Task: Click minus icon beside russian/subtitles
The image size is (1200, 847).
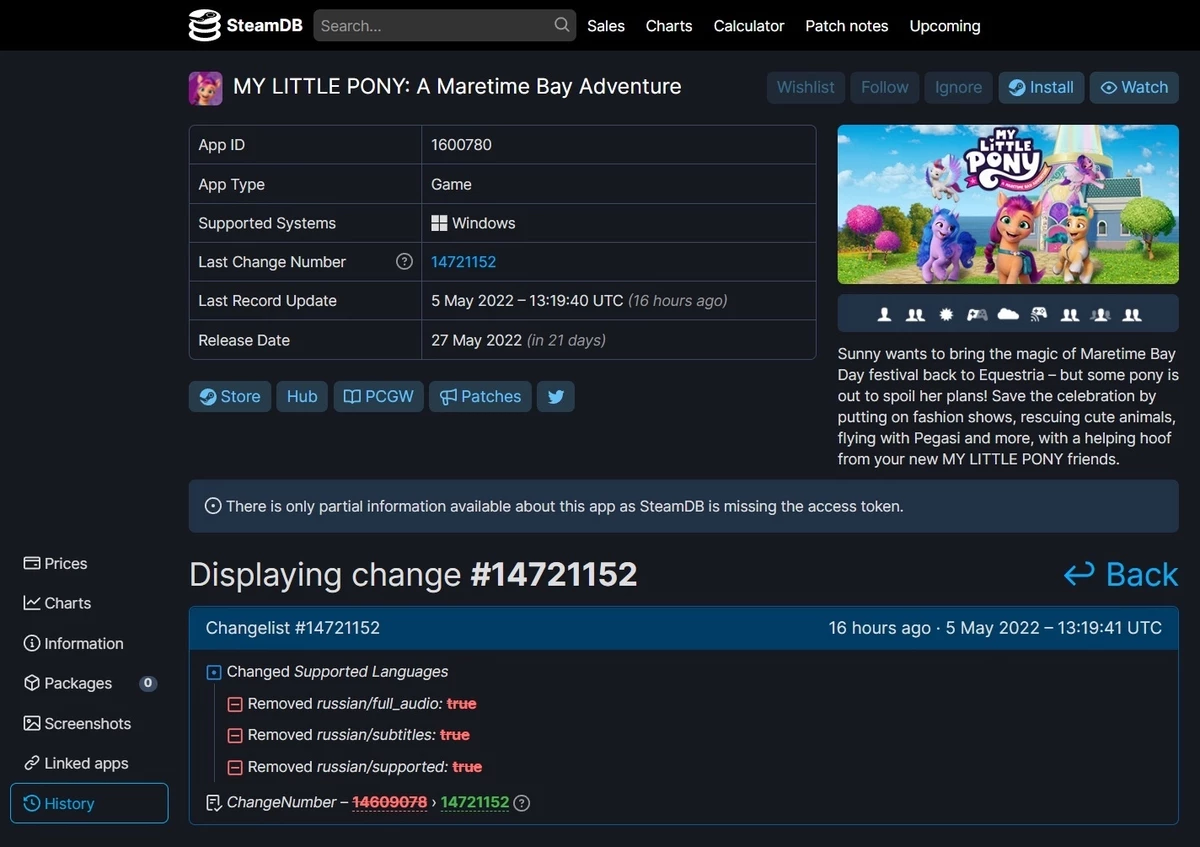Action: click(235, 735)
